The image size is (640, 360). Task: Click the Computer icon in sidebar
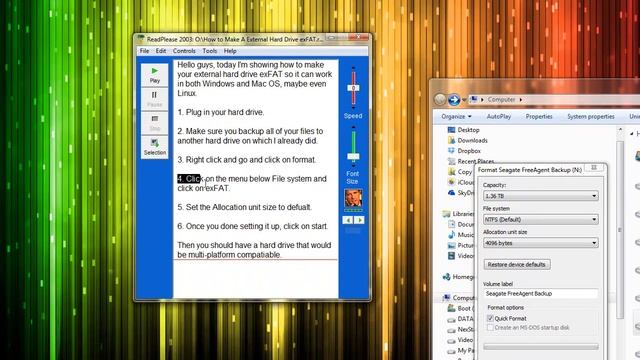pos(447,298)
